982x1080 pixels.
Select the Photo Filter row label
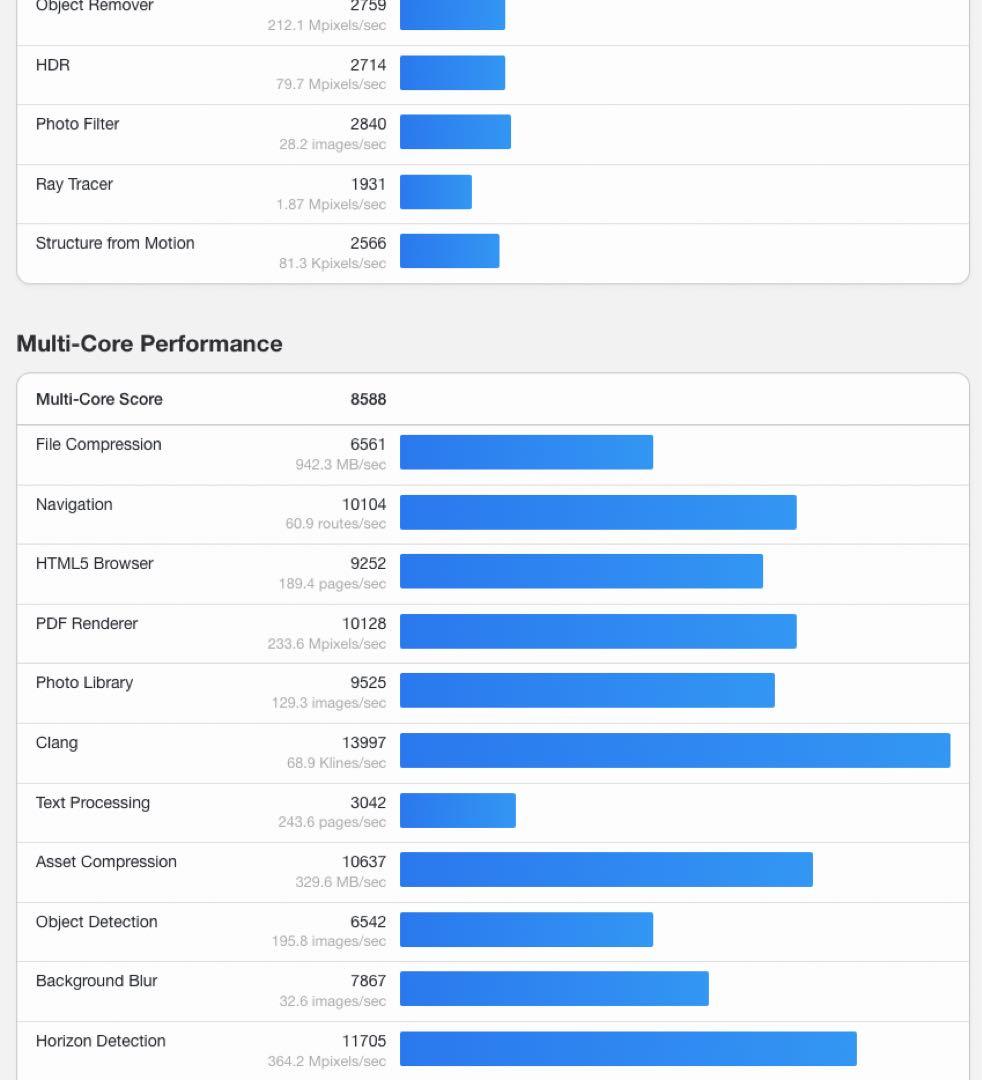pyautogui.click(x=77, y=124)
